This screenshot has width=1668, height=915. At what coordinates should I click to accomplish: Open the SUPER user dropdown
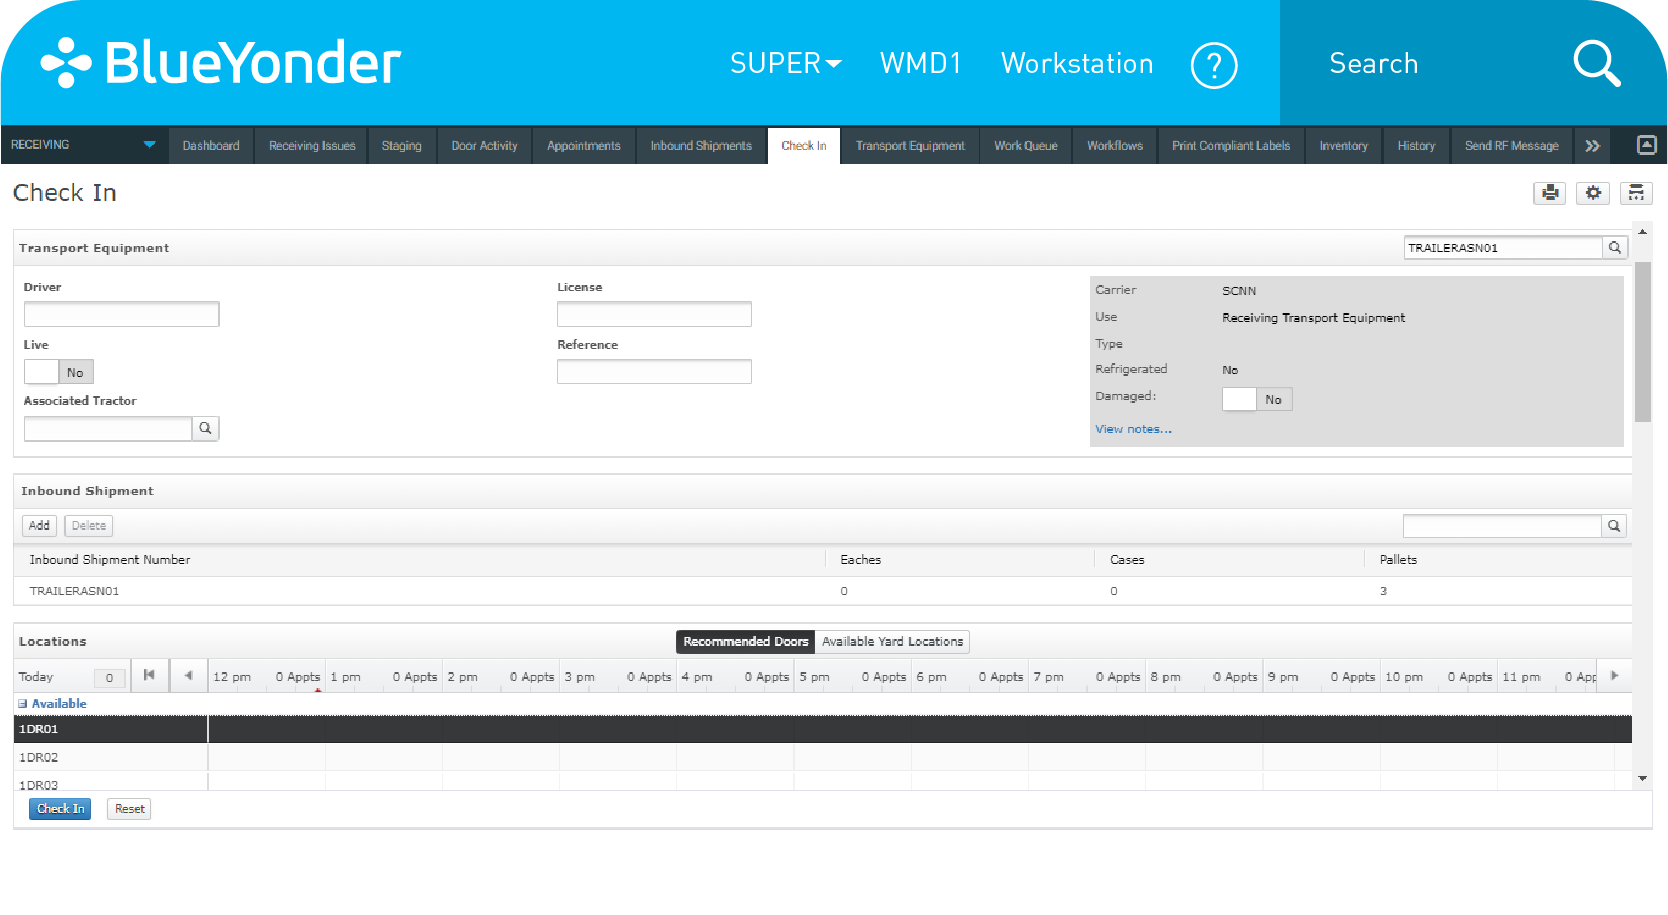786,64
